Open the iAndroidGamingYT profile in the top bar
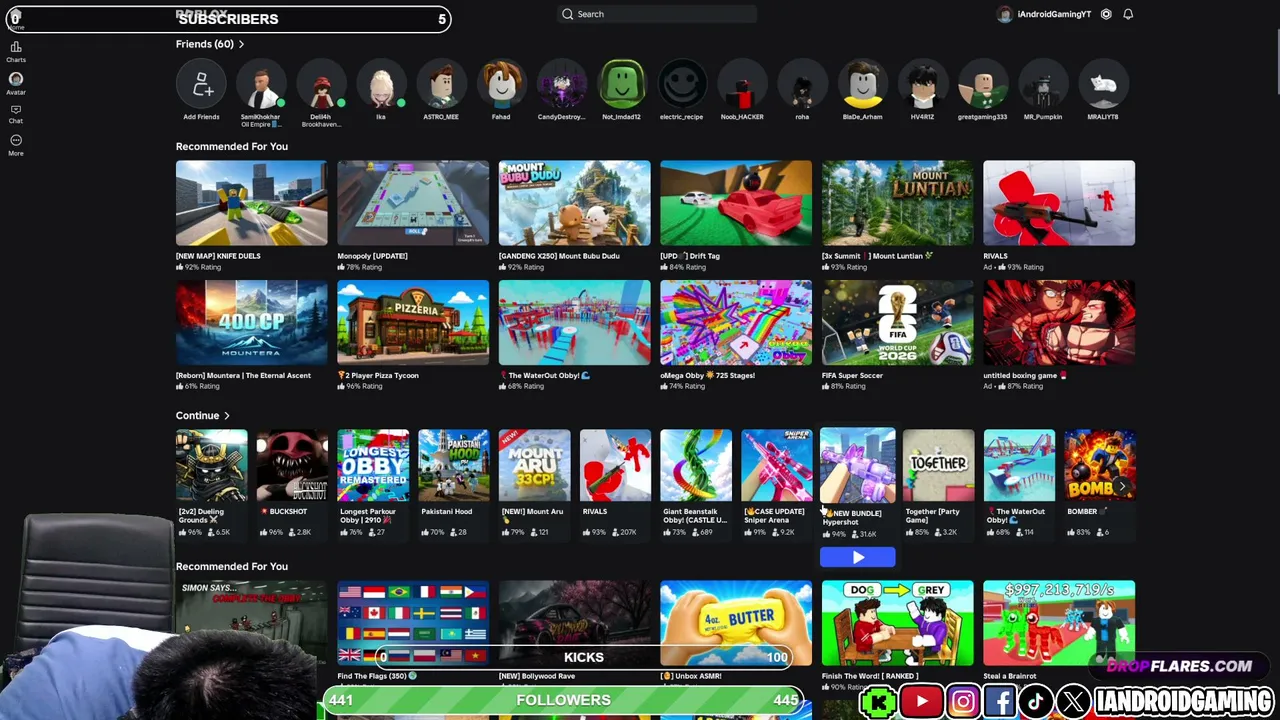 (1044, 14)
